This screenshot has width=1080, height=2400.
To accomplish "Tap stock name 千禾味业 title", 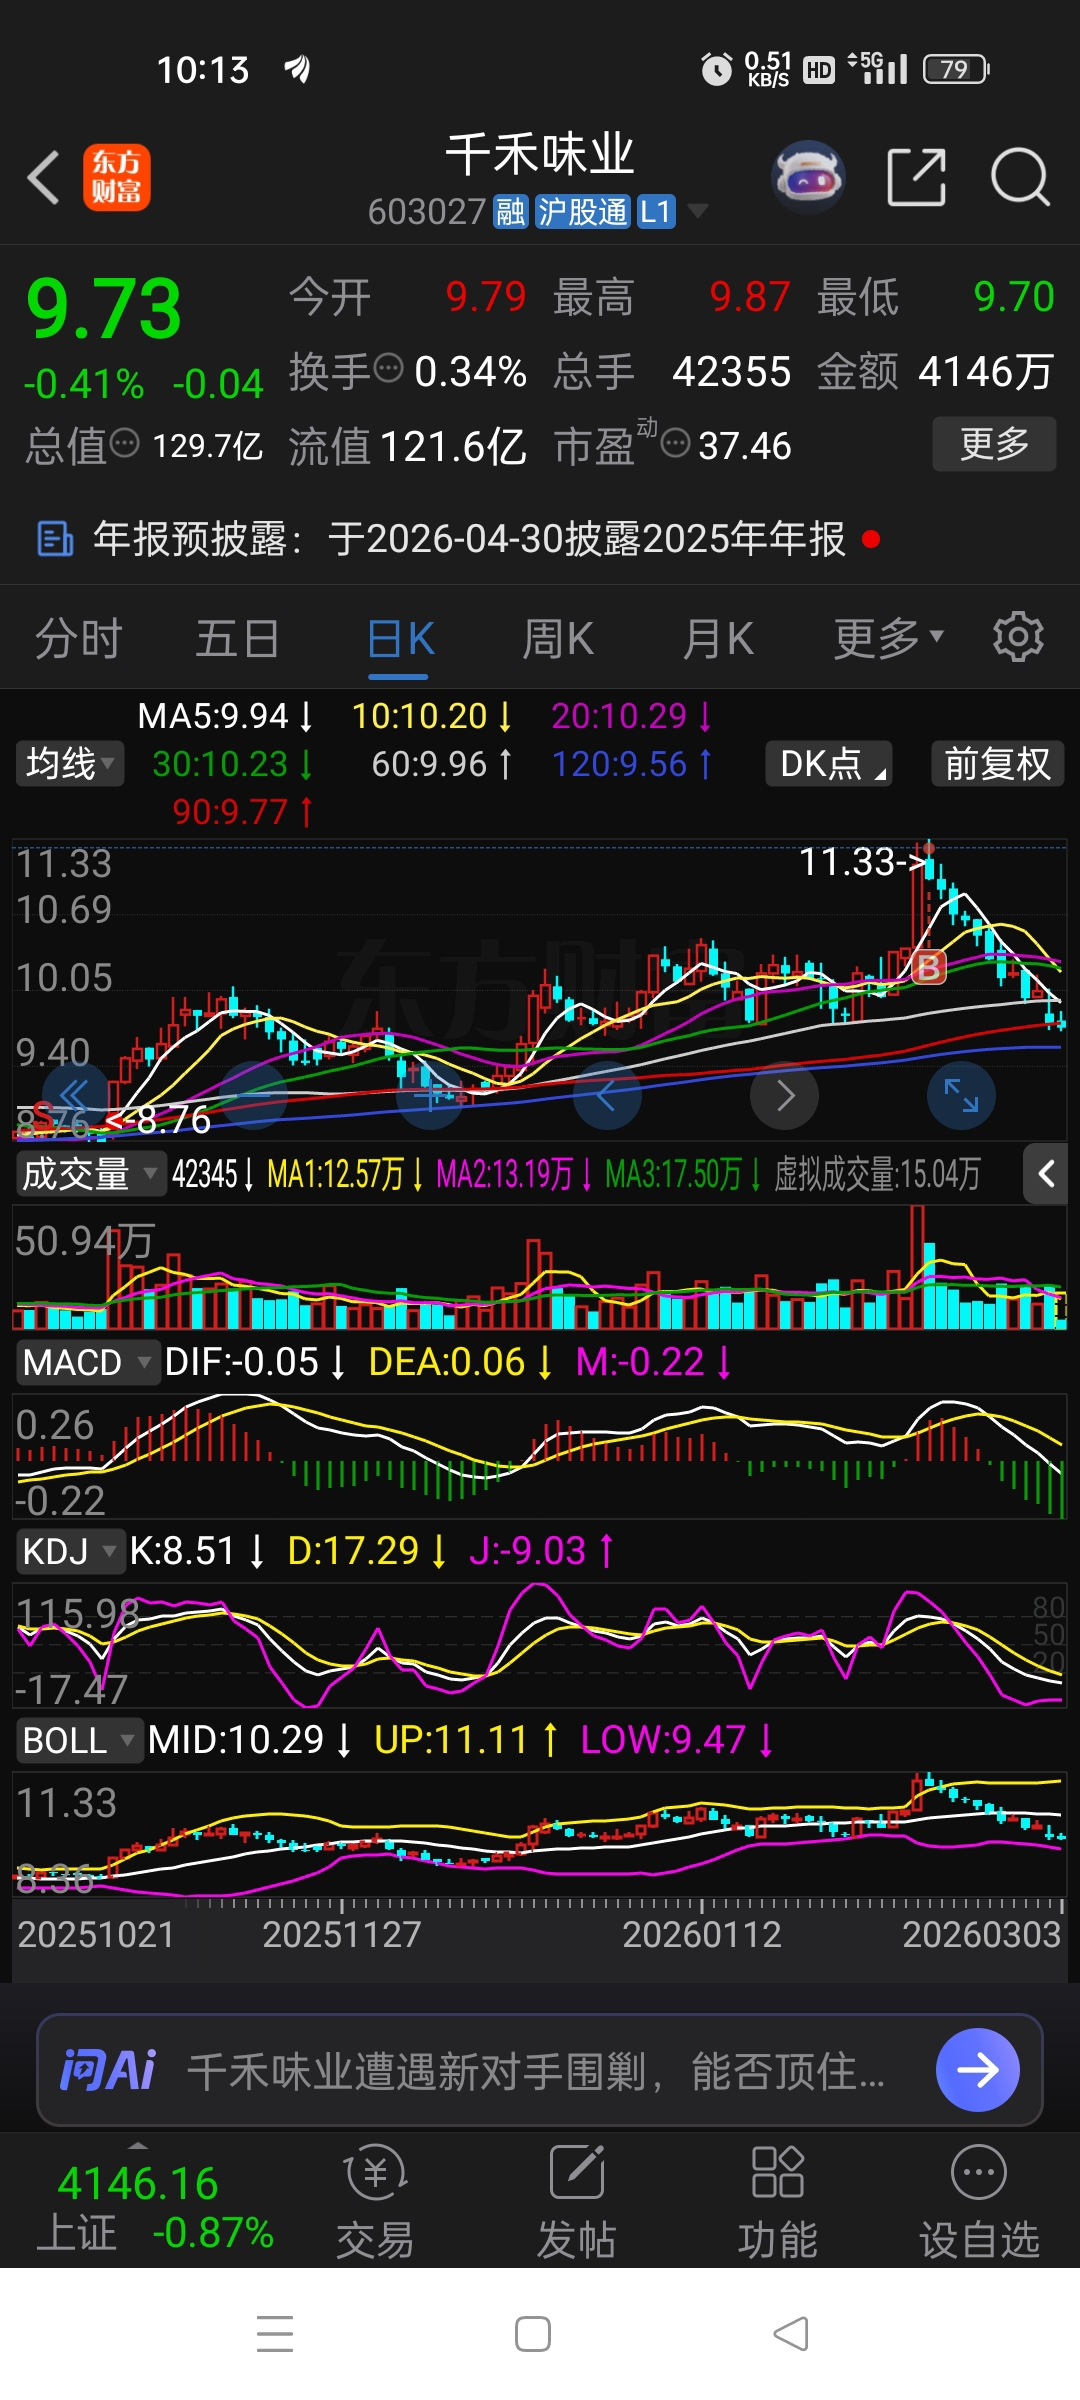I will pyautogui.click(x=540, y=154).
